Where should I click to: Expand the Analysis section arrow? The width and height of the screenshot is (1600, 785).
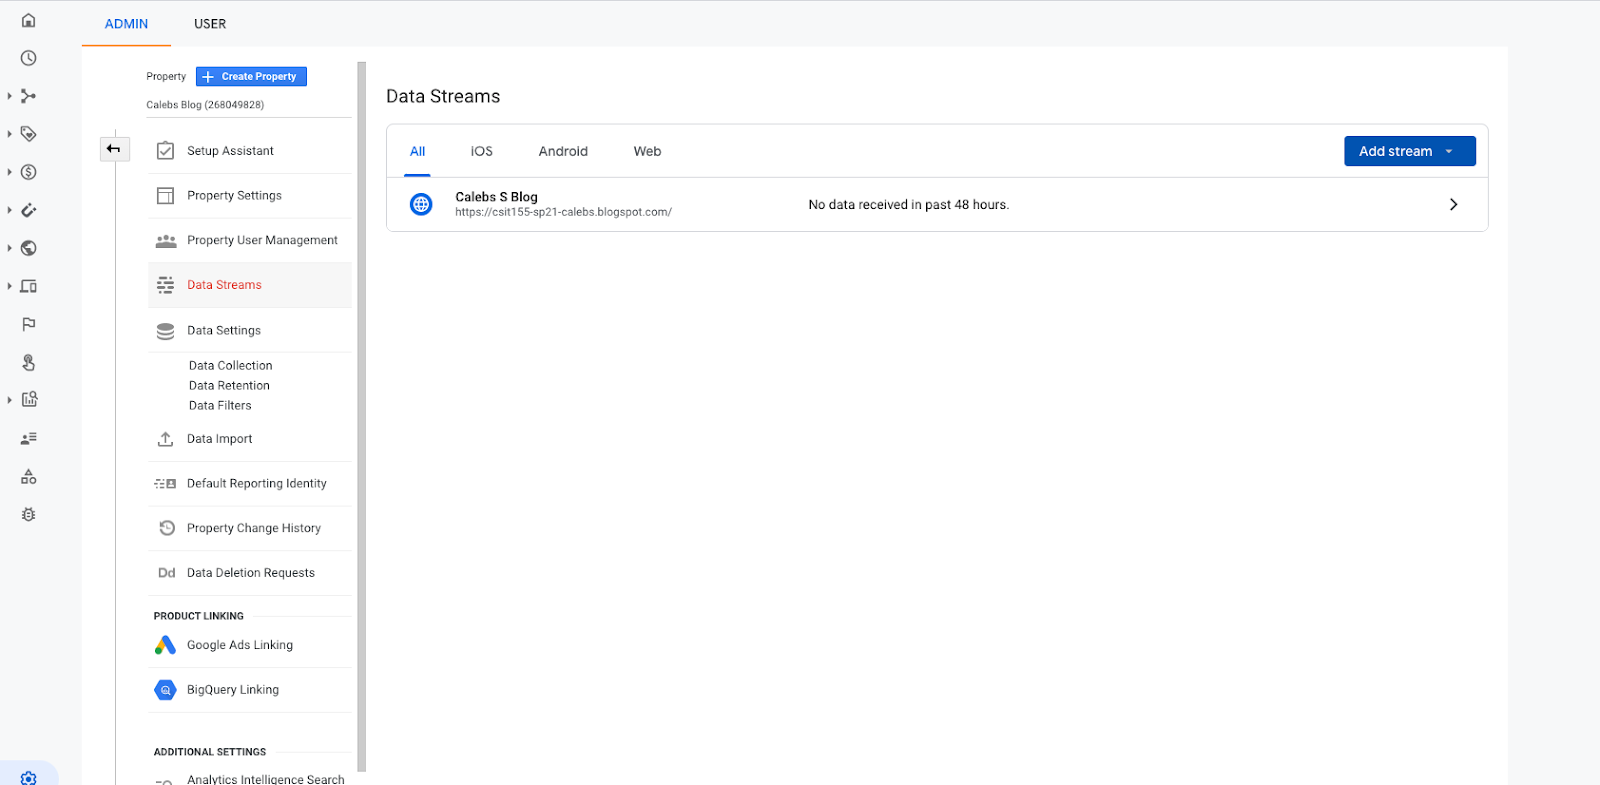(10, 400)
